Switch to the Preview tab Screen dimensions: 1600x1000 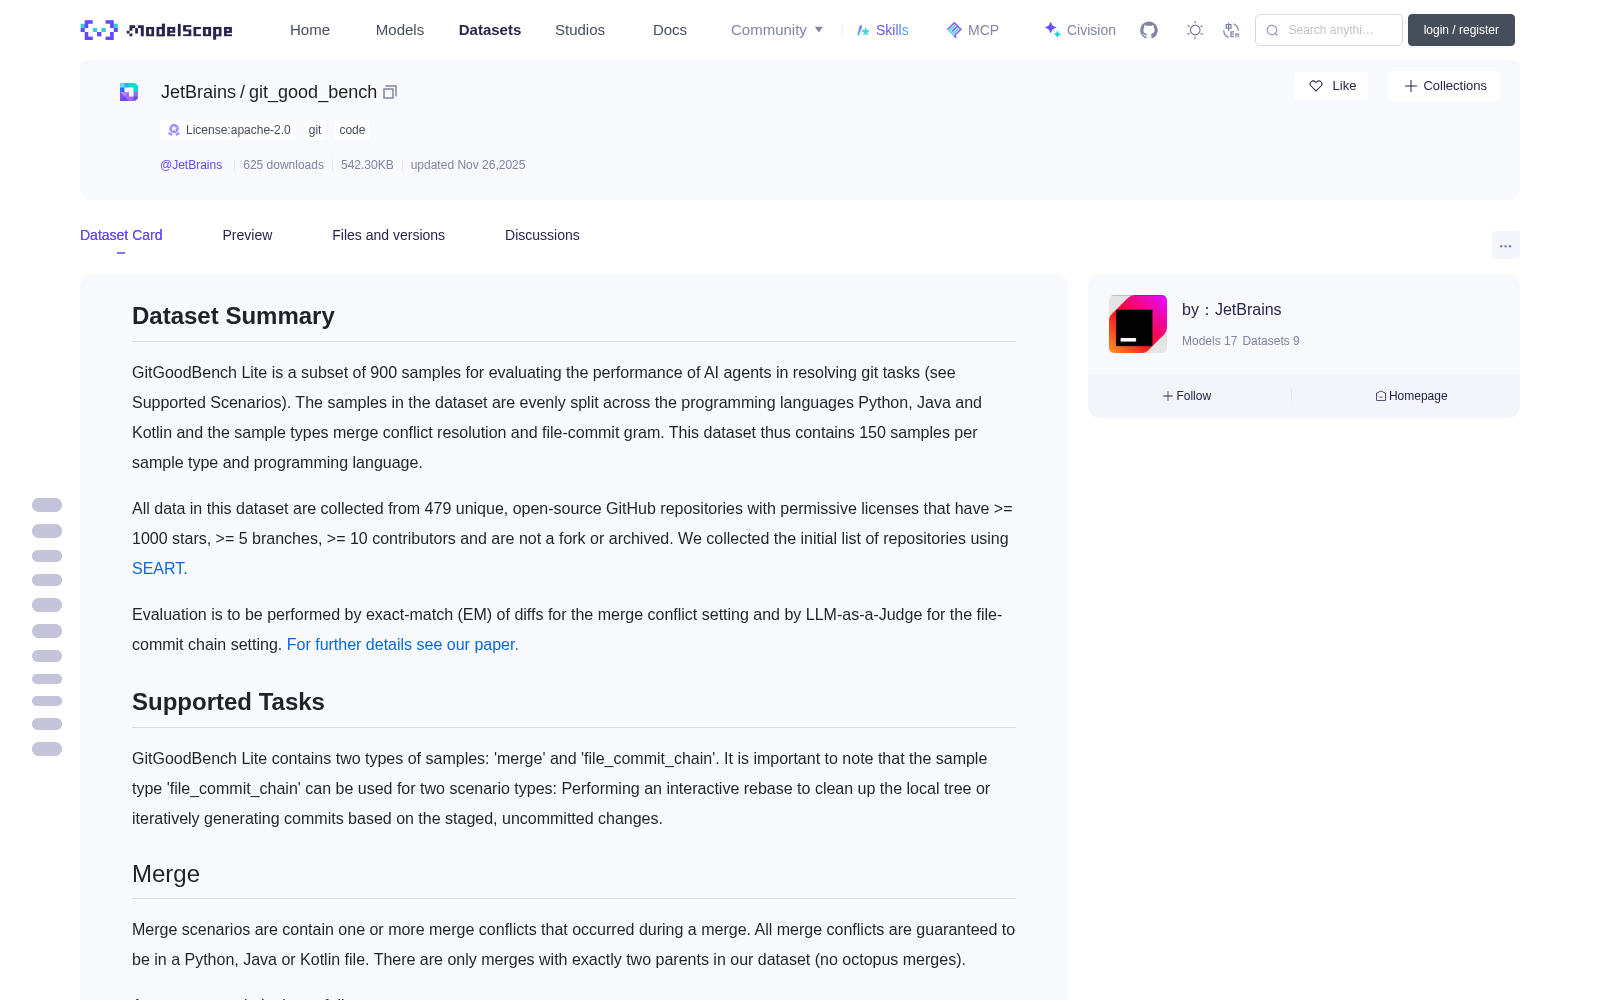coord(247,235)
